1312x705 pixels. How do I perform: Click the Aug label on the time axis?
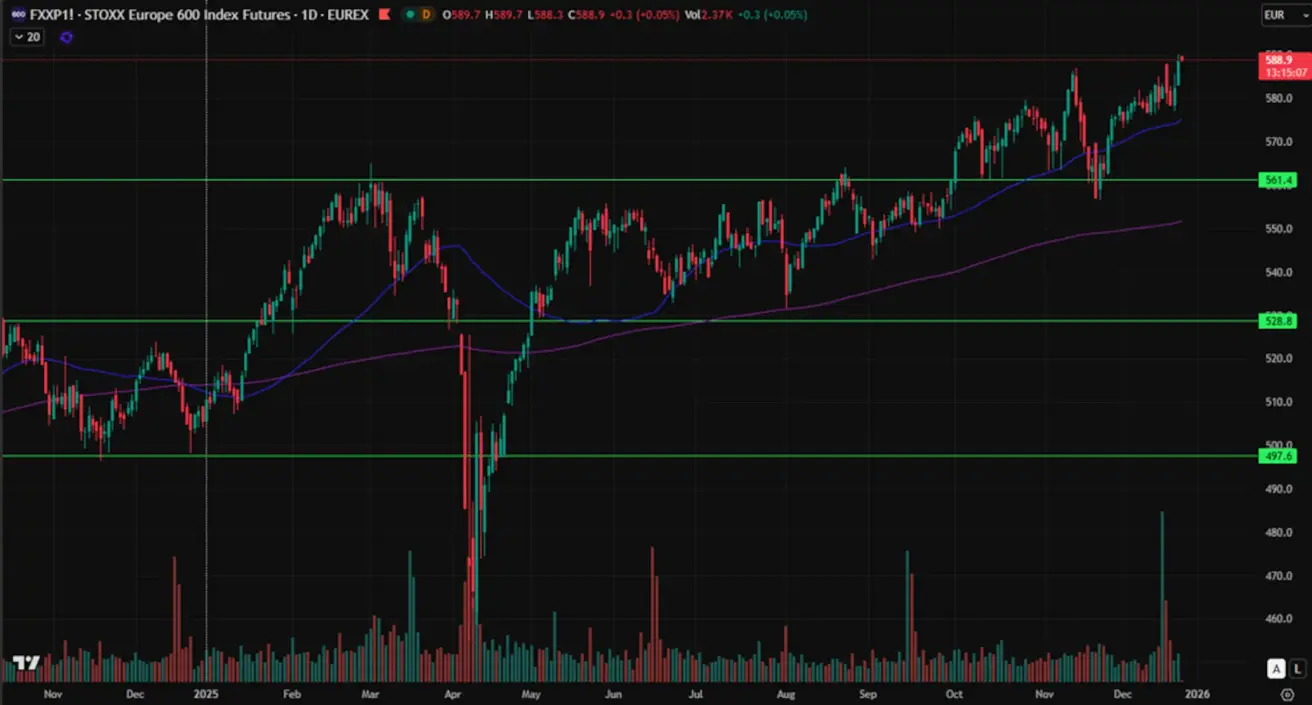786,694
